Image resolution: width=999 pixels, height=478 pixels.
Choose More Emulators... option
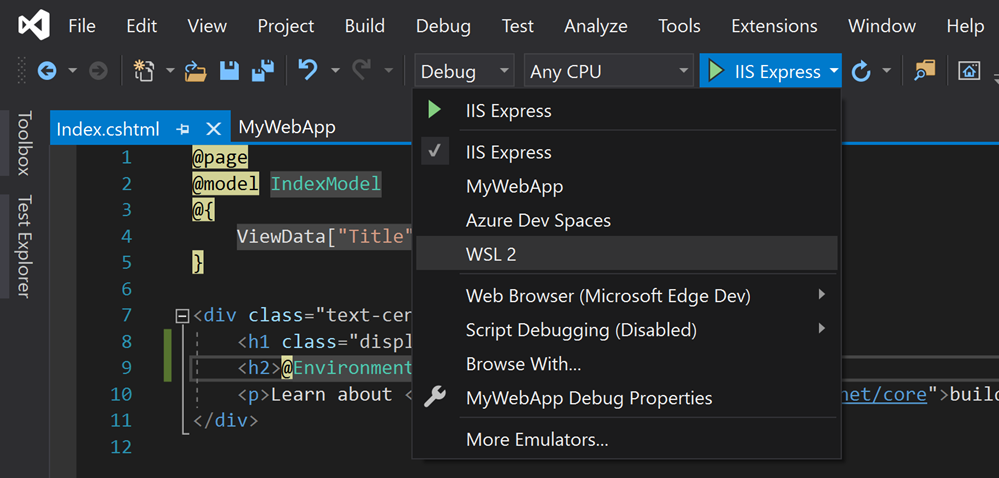click(x=627, y=439)
